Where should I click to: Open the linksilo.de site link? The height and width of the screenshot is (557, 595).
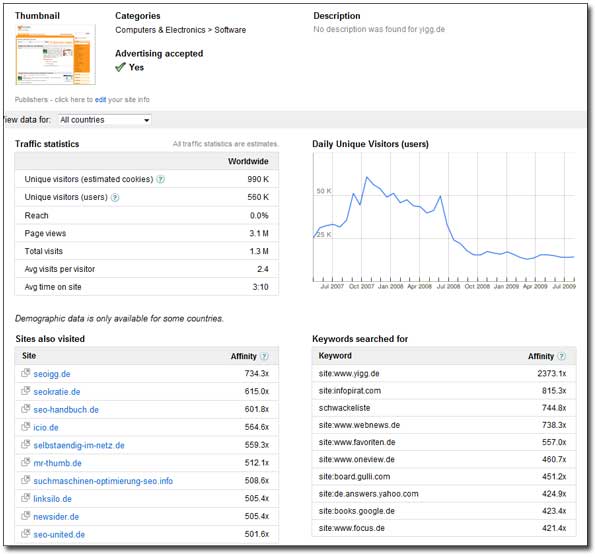[52, 499]
